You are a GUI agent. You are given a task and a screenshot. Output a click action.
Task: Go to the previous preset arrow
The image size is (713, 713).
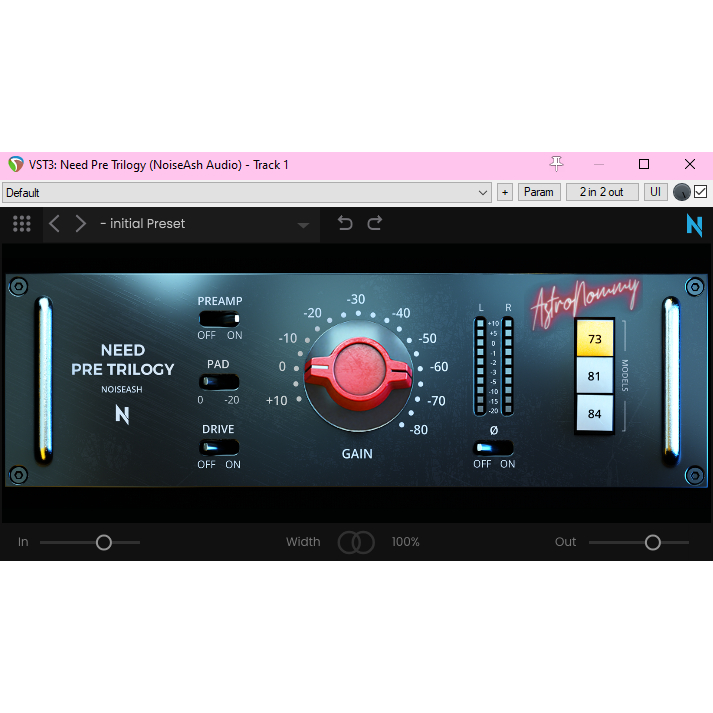click(x=55, y=224)
